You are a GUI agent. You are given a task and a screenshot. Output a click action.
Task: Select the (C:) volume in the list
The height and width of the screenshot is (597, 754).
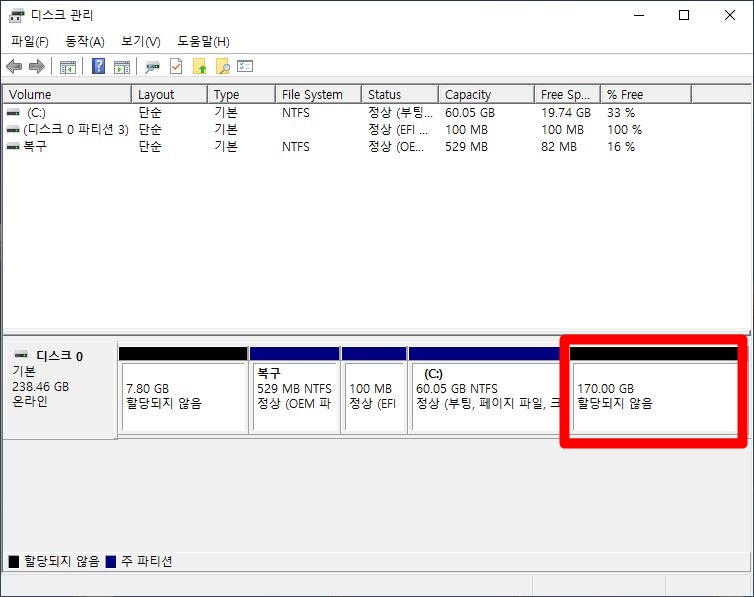(36, 113)
